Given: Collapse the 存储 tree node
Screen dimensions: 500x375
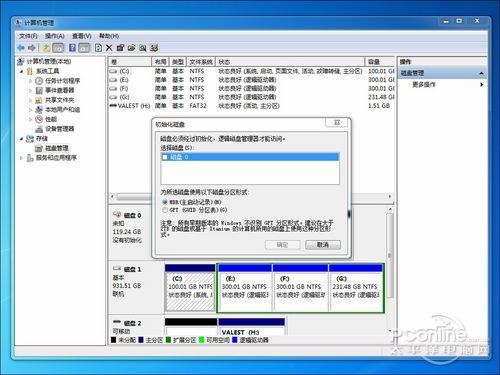Looking at the screenshot, I should (22, 138).
